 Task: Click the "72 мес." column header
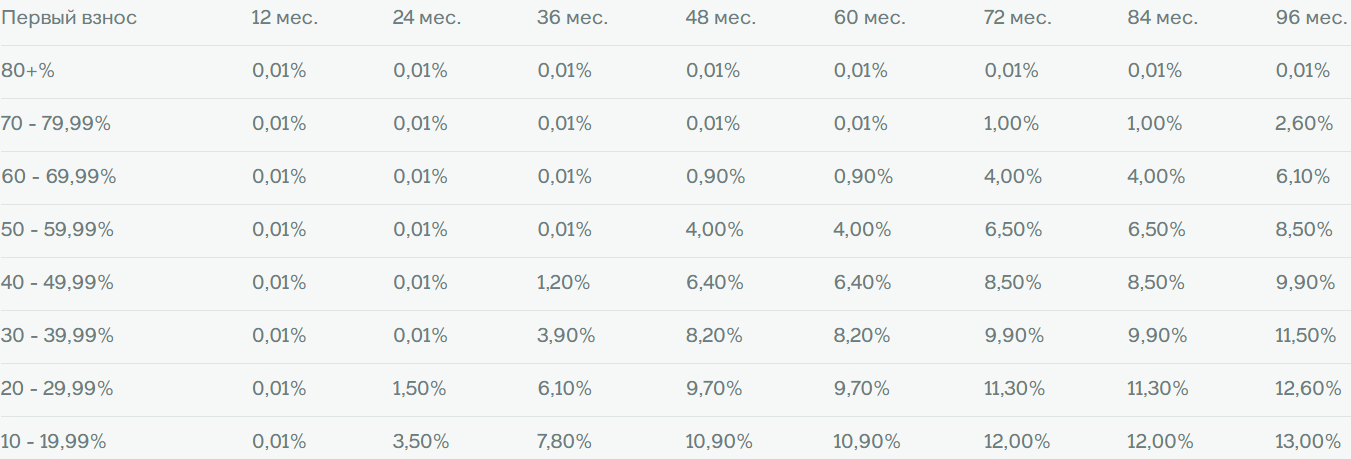pyautogui.click(x=1019, y=18)
